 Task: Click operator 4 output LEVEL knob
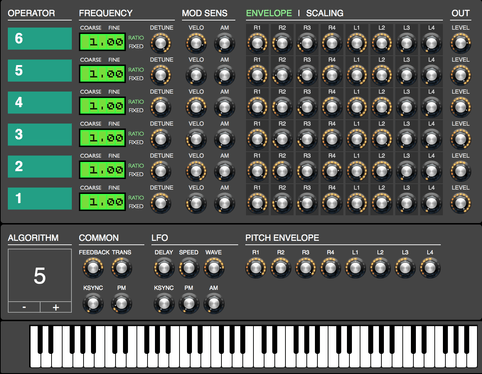[460, 107]
